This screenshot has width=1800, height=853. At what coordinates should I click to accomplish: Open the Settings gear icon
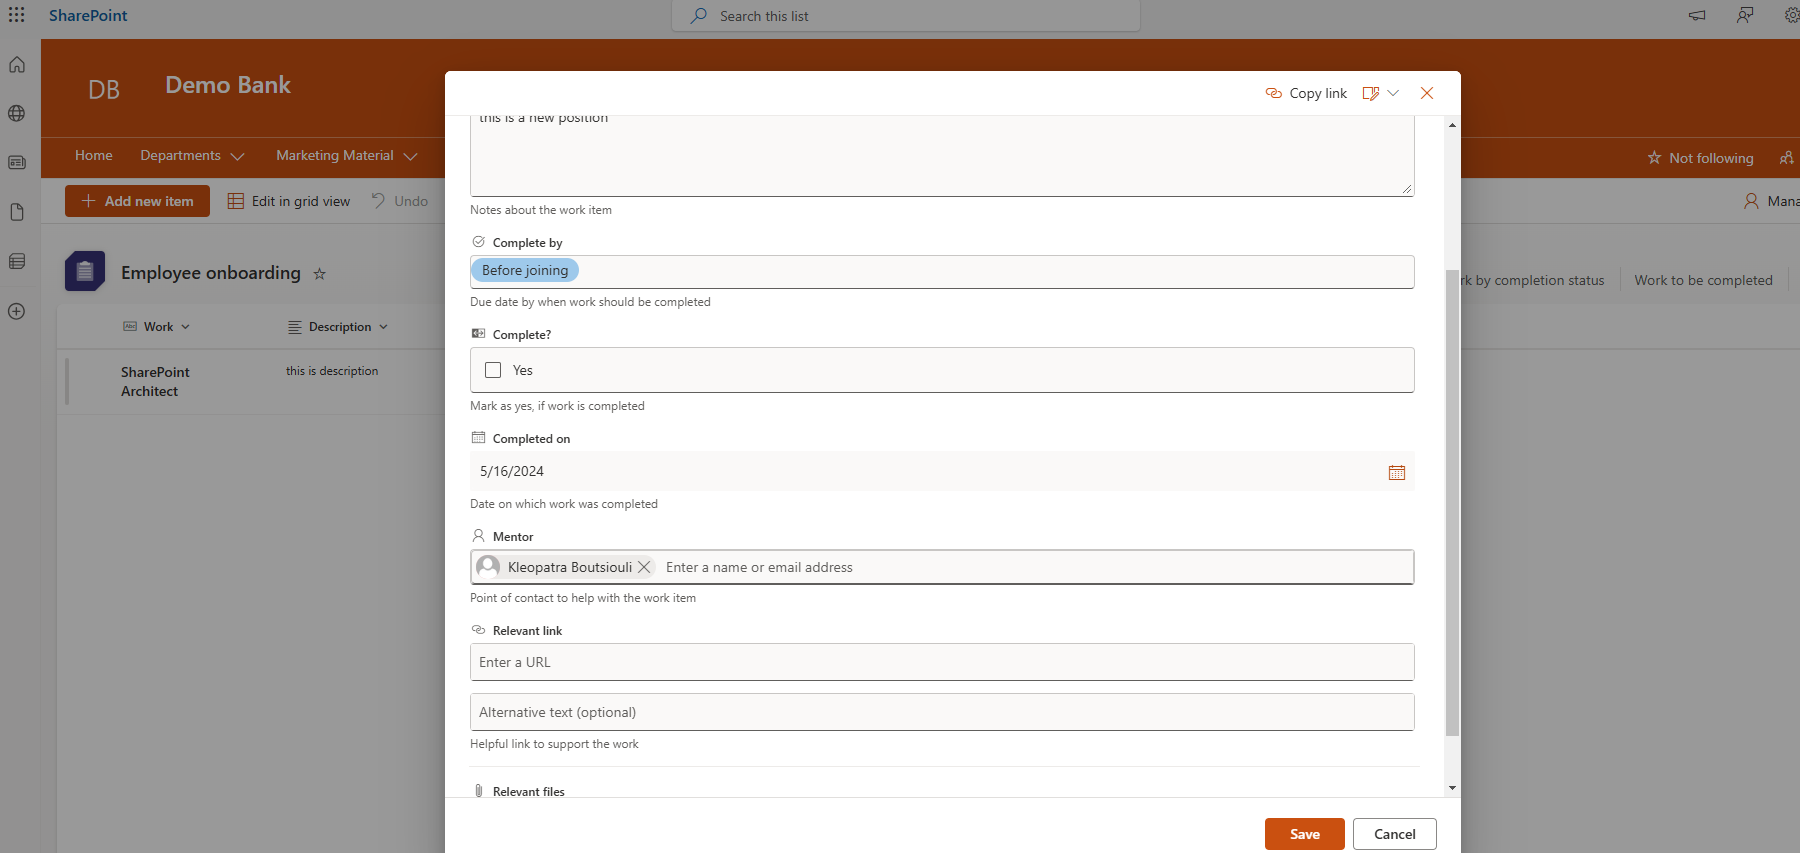coord(1791,15)
